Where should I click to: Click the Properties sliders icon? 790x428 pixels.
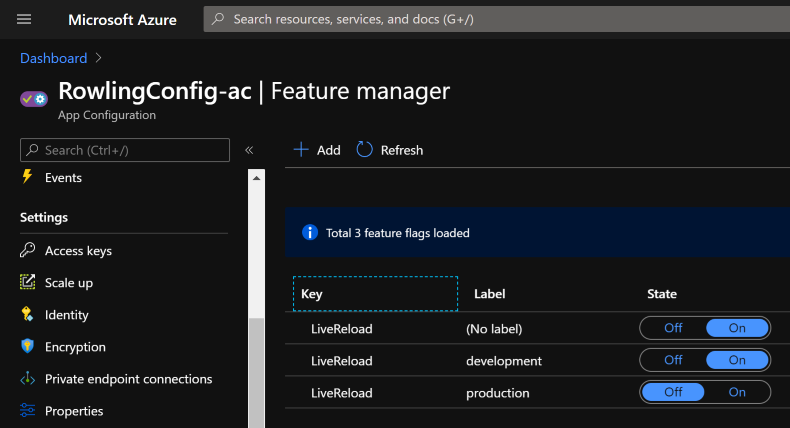[x=27, y=410]
